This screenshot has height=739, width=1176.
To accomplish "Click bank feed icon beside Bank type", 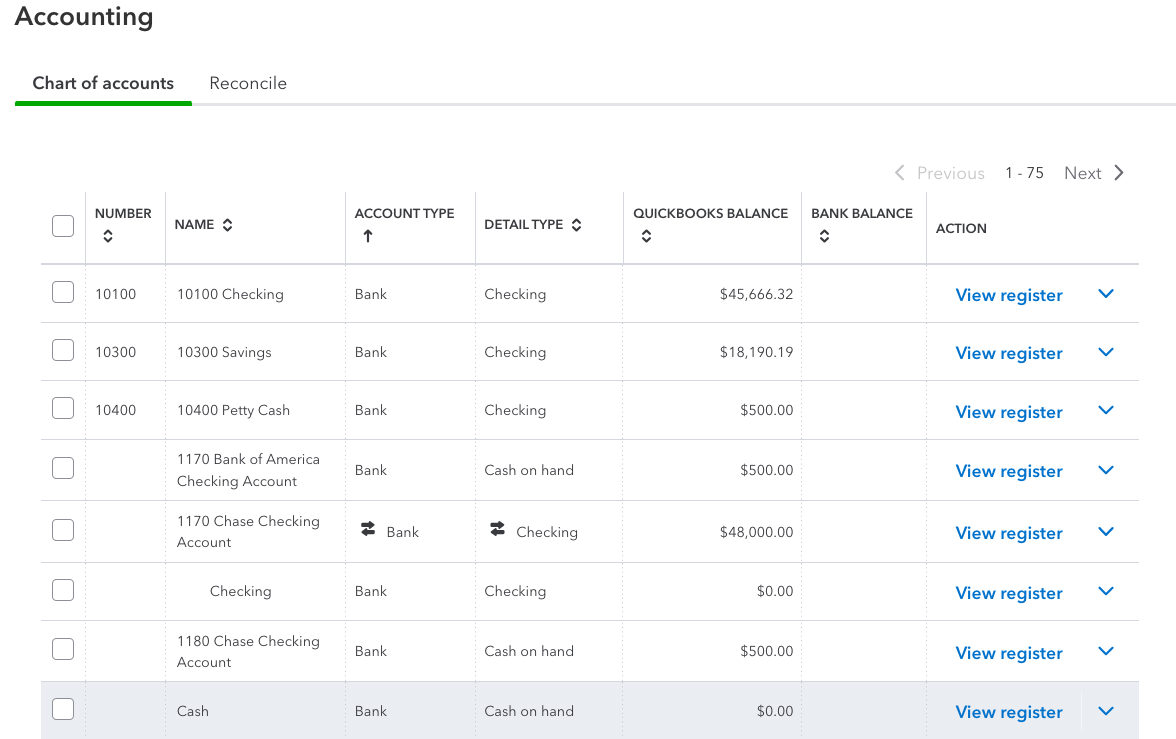I will (368, 530).
